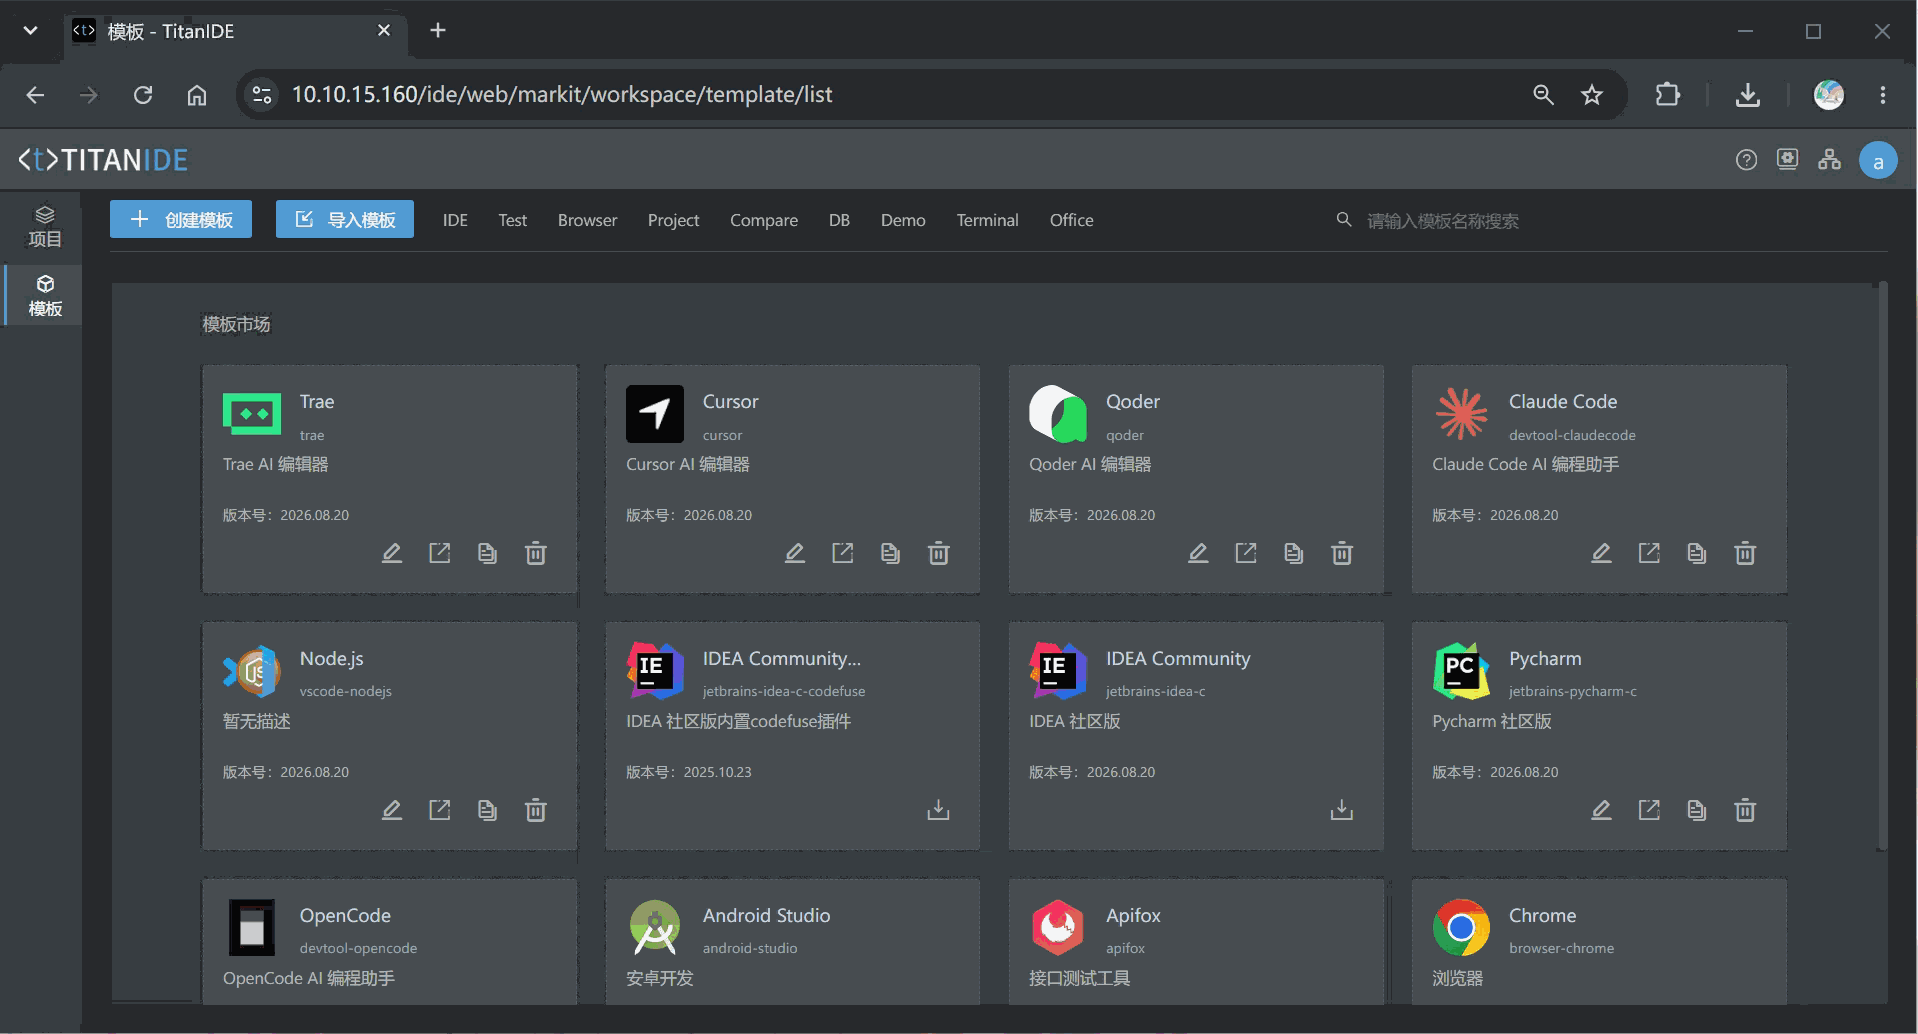The height and width of the screenshot is (1034, 1918).
Task: Delete the Pycharm template
Action: pos(1745,810)
